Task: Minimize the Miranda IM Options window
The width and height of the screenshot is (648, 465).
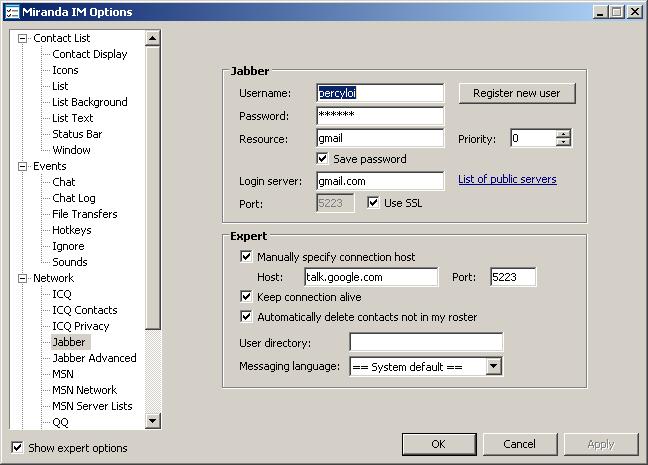Action: coord(600,12)
